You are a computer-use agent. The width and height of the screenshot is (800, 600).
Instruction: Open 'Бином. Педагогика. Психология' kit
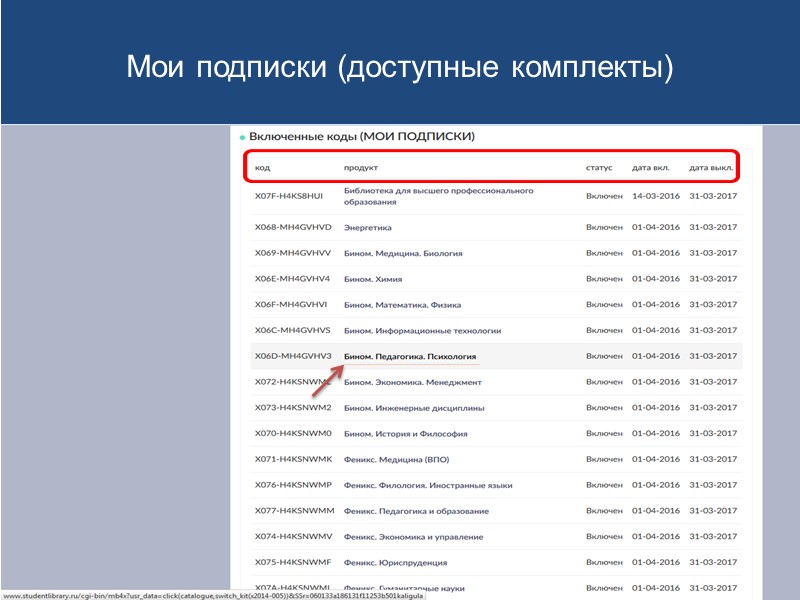click(410, 356)
